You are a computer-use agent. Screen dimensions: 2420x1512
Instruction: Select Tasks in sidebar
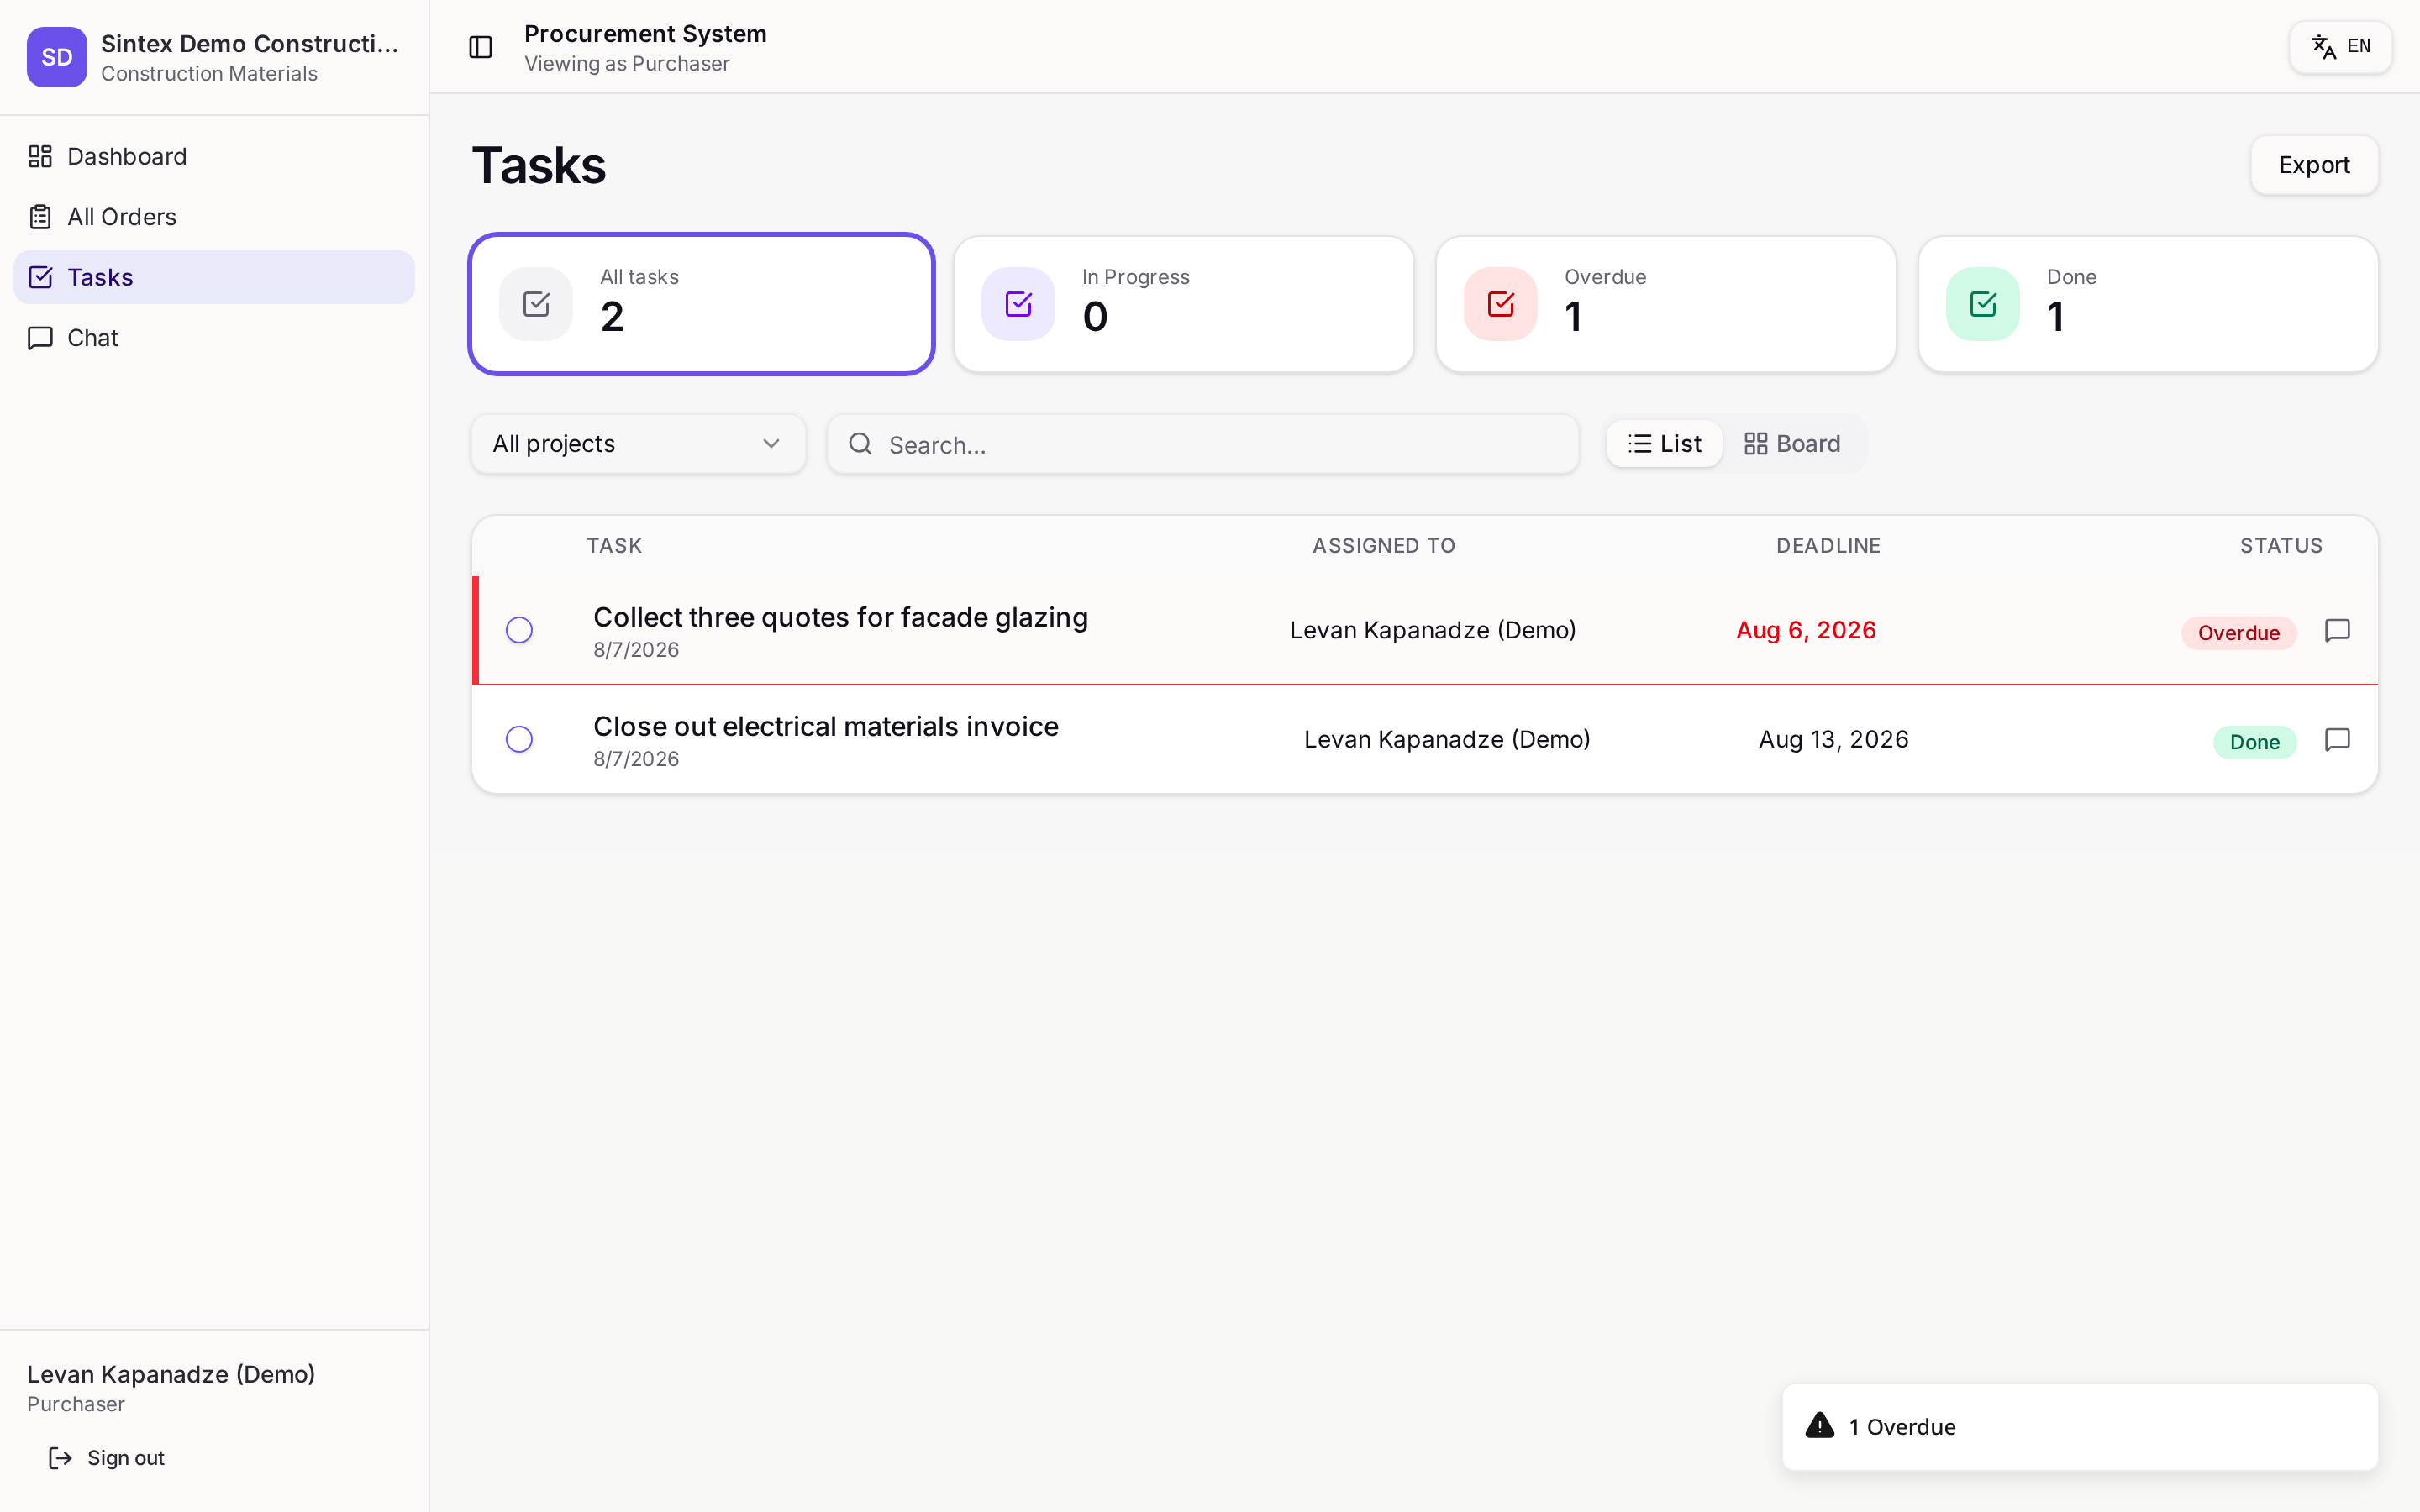tap(214, 277)
